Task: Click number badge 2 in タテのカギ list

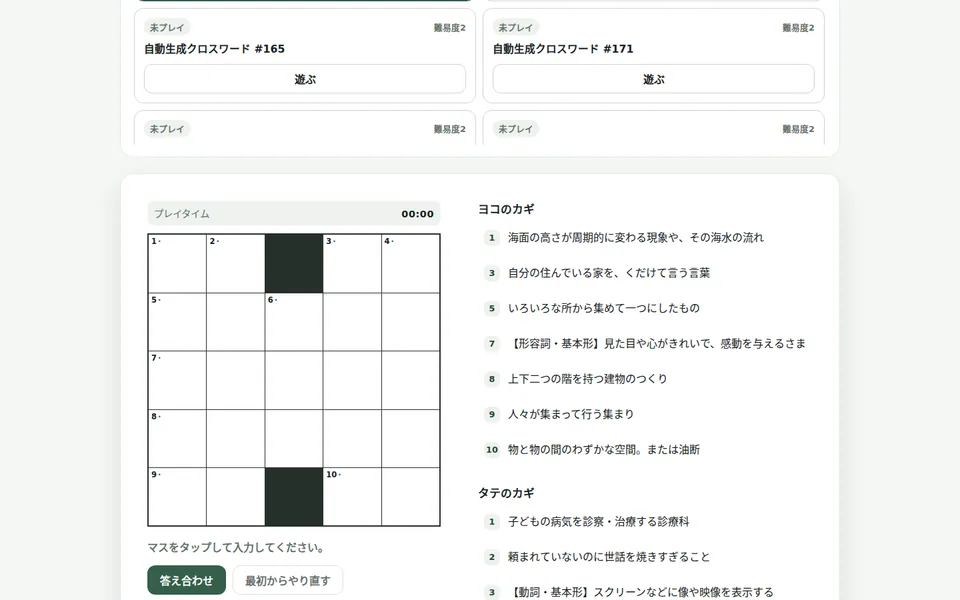Action: [492, 557]
